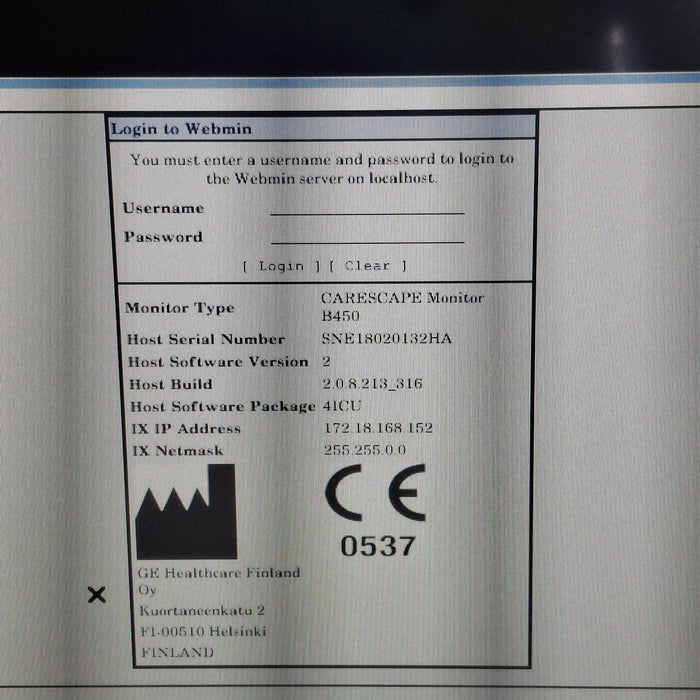Select the host build value 2.0.8.213_316
This screenshot has height=700, width=700.
[x=372, y=383]
